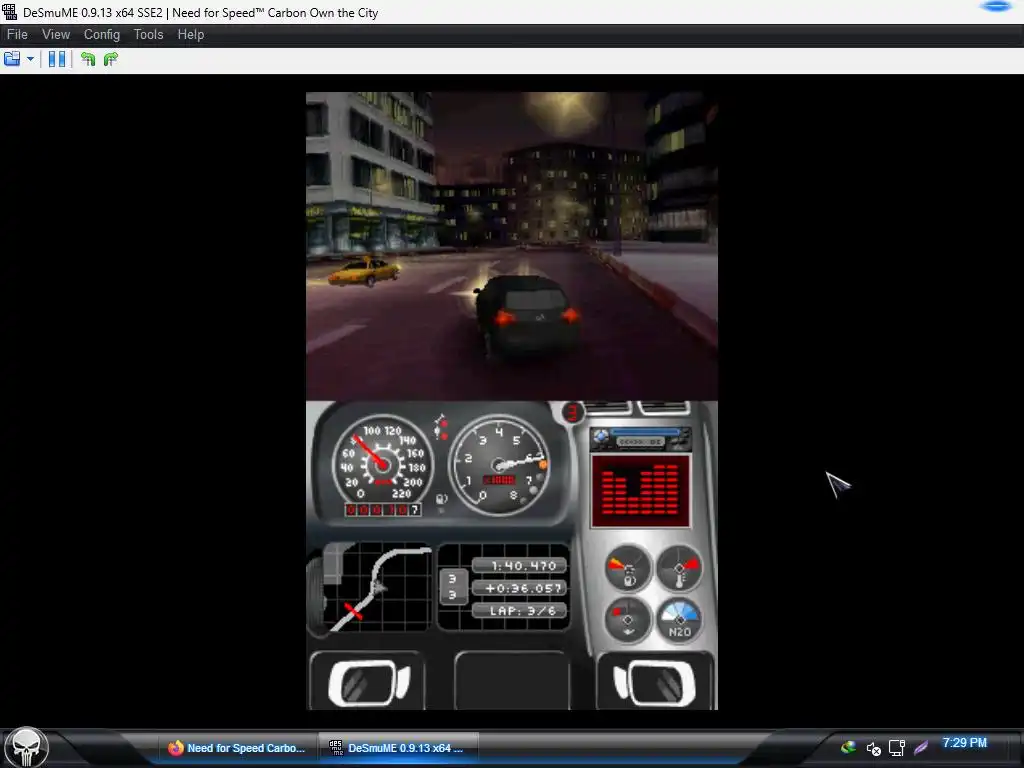This screenshot has width=1024, height=768.
Task: Open the Help menu
Action: click(x=191, y=35)
